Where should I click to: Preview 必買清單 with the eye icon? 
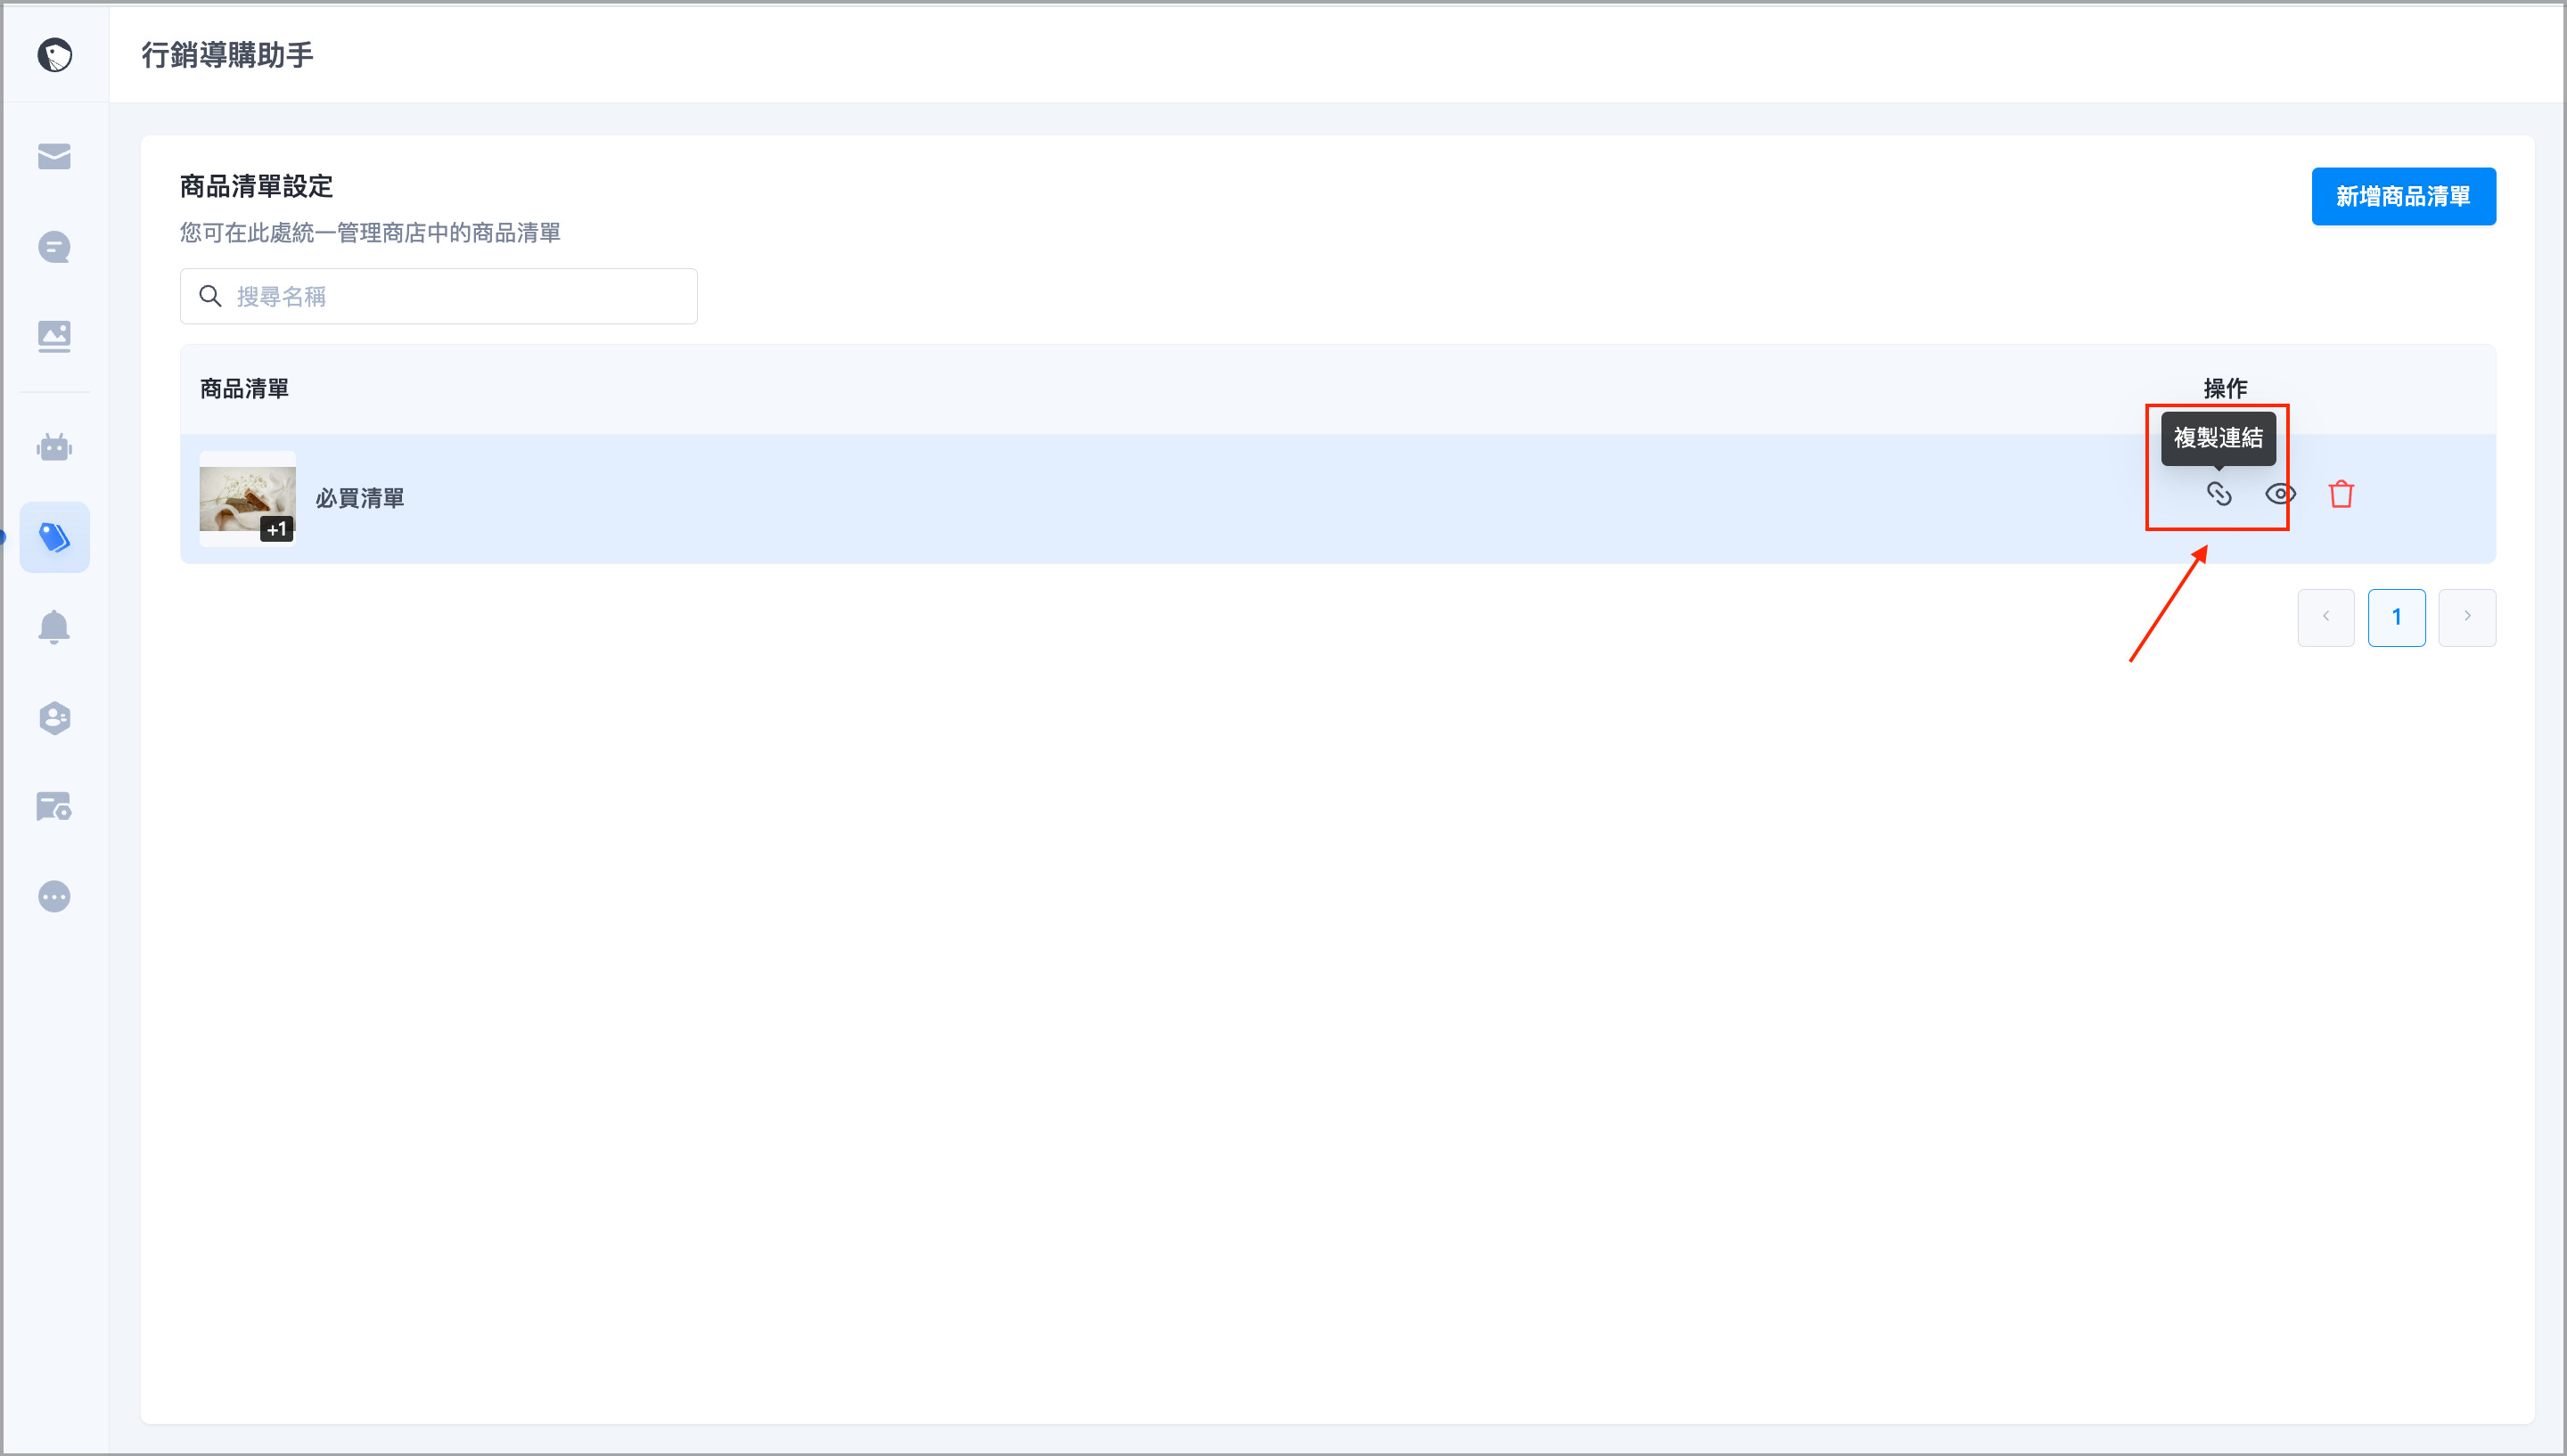[2280, 494]
